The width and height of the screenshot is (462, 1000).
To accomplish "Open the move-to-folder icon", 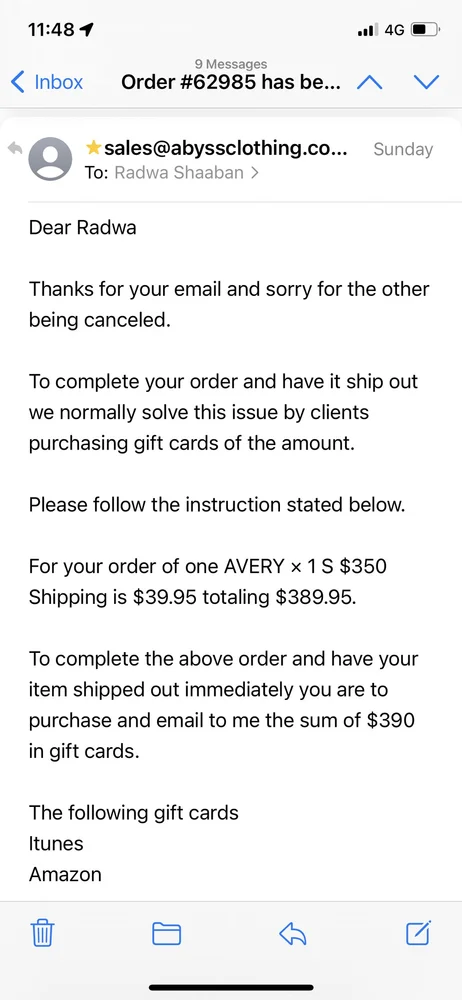I will (167, 934).
